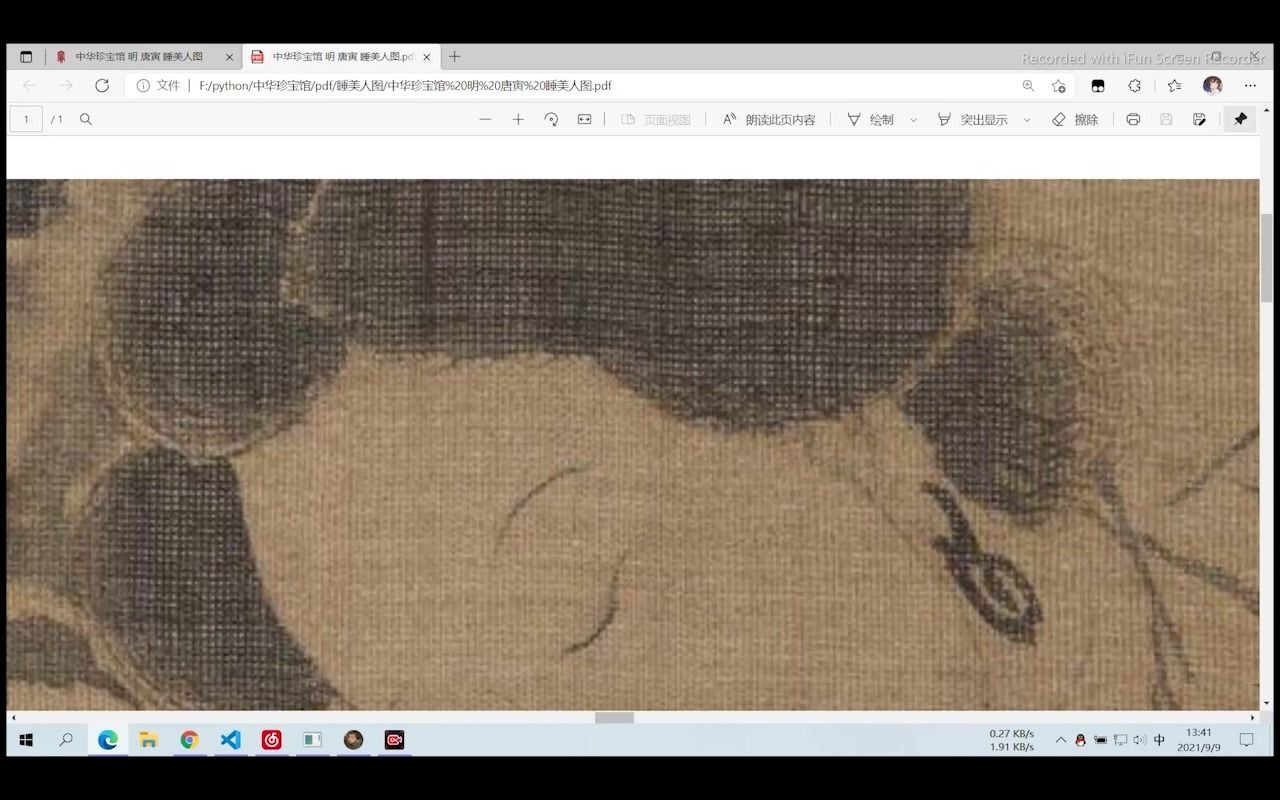Open File Explorer from the taskbar
The height and width of the screenshot is (800, 1280).
(149, 740)
